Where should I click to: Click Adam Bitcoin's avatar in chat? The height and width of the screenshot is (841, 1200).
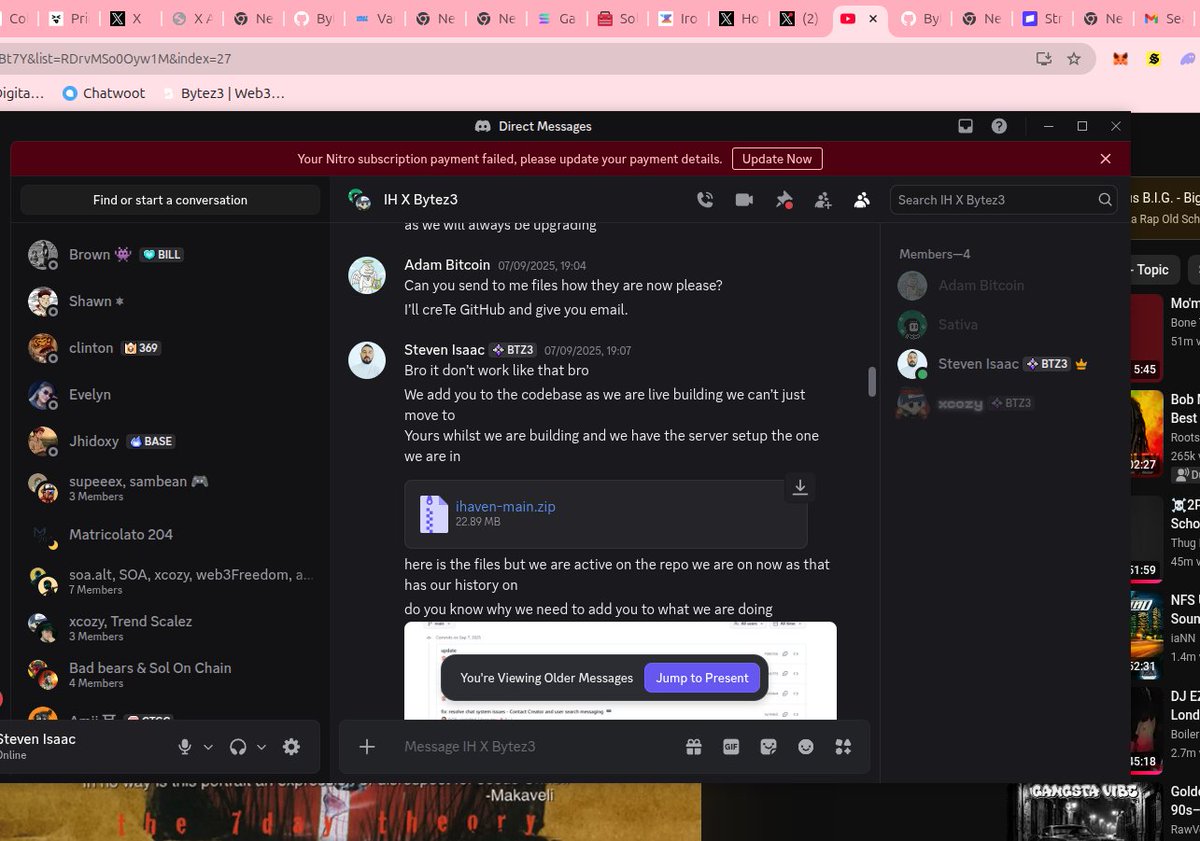click(367, 275)
